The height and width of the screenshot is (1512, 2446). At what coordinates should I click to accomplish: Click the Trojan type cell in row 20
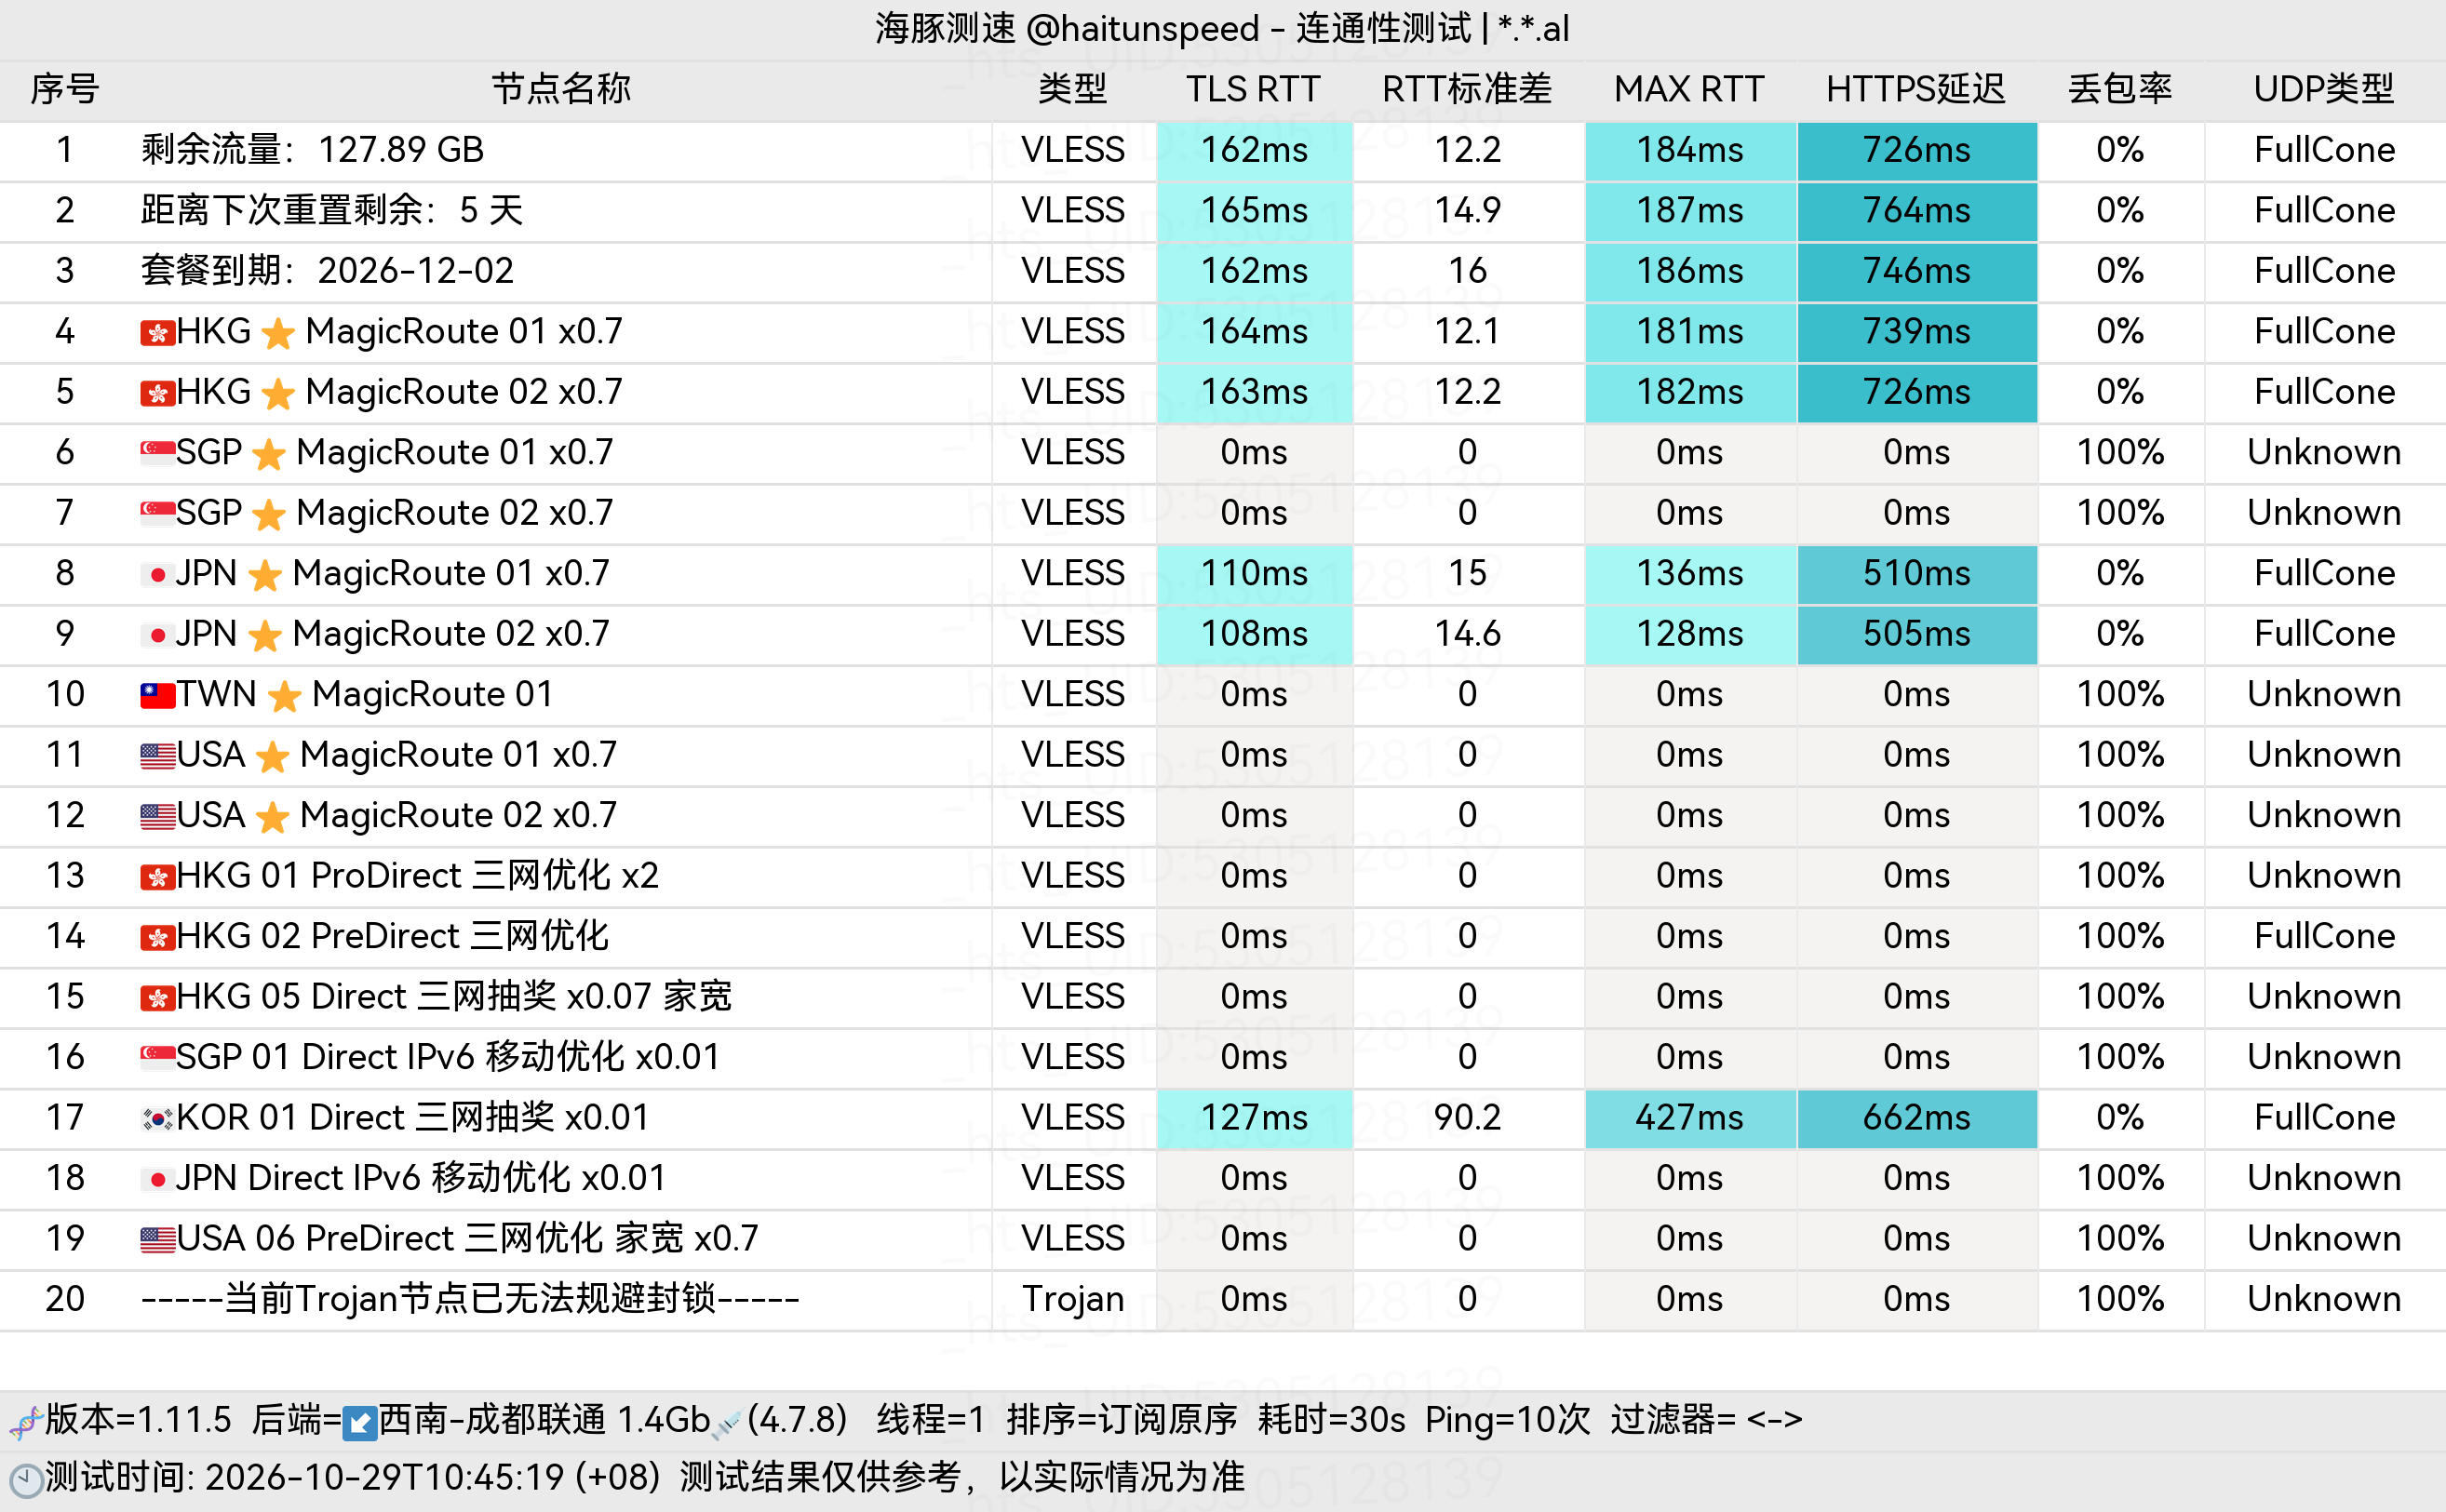1073,1300
